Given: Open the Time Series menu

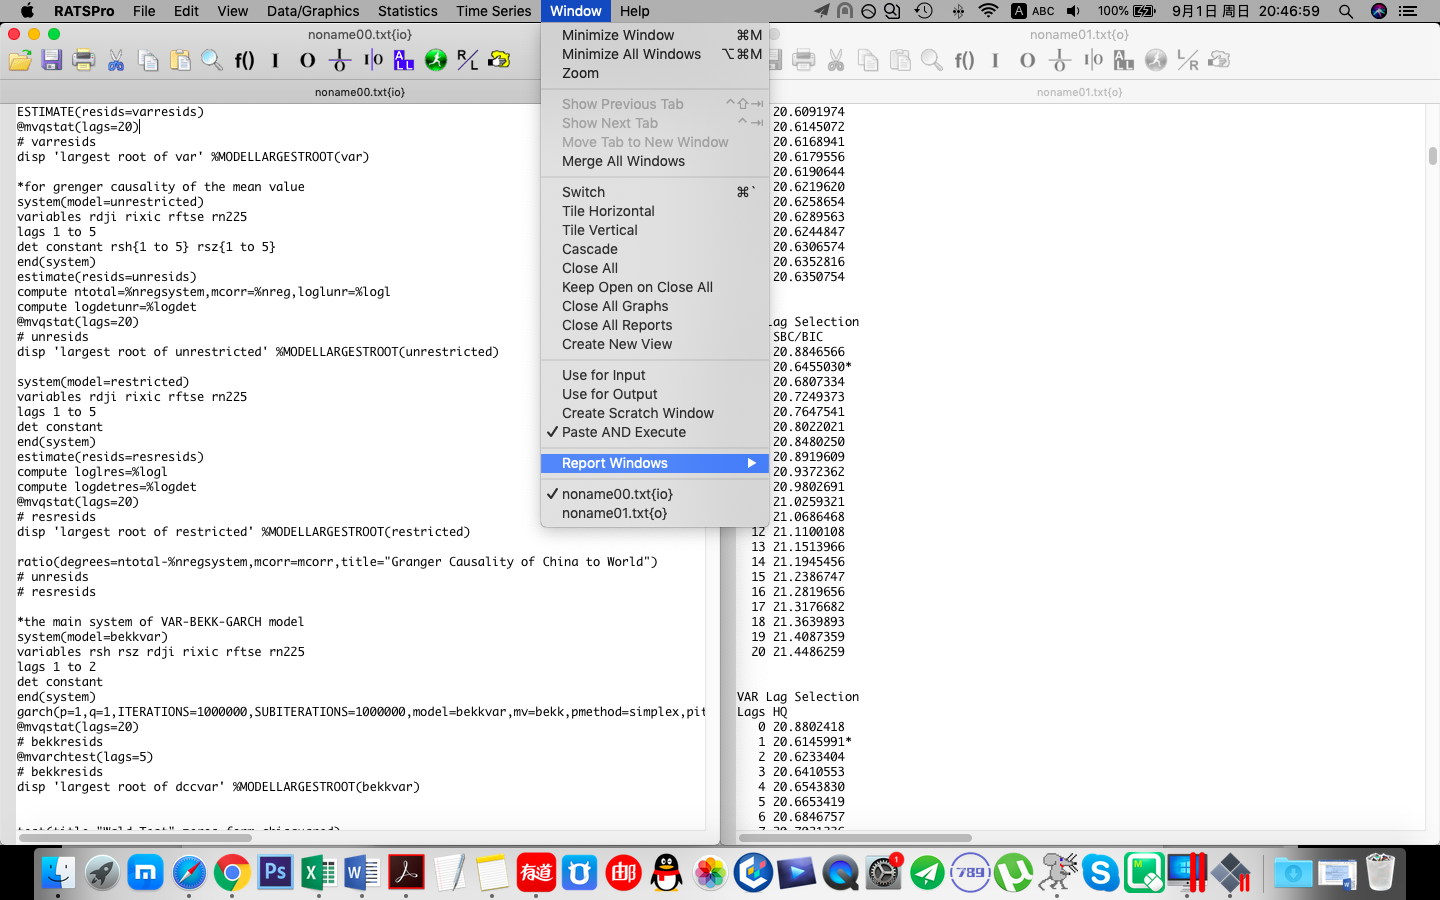Looking at the screenshot, I should click(x=493, y=11).
